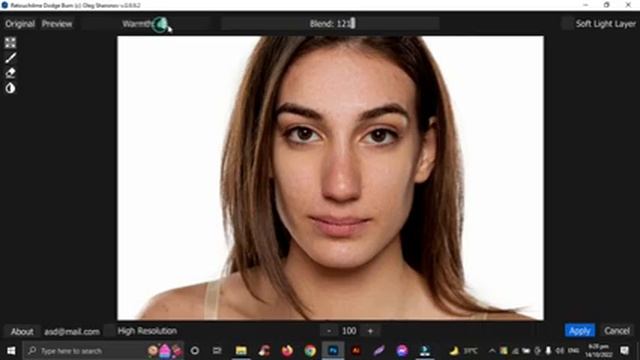Open Task View on the taskbar
Image resolution: width=640 pixels, height=360 pixels.
coord(217,351)
